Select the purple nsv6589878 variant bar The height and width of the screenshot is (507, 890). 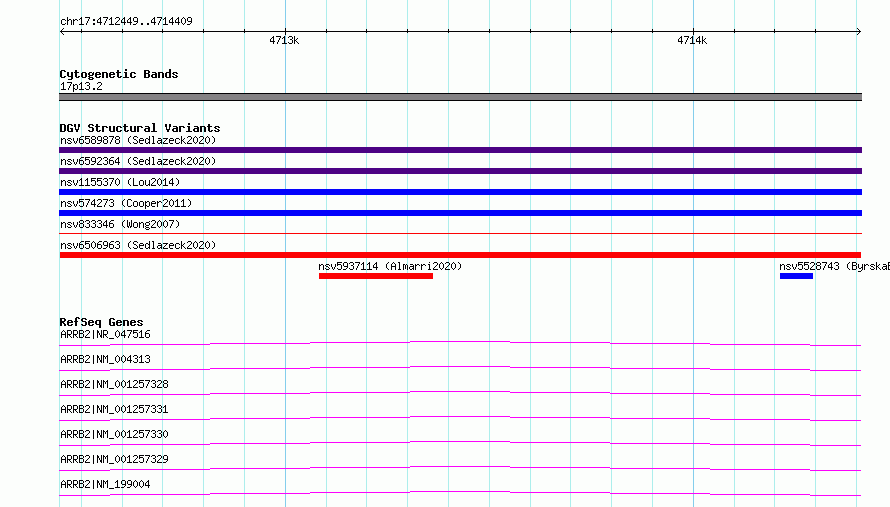[460, 150]
